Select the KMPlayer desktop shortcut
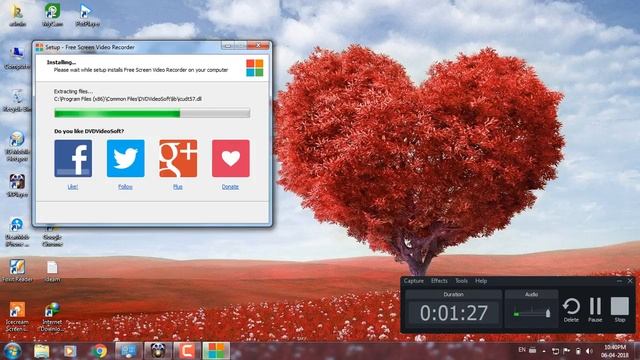 tap(17, 186)
